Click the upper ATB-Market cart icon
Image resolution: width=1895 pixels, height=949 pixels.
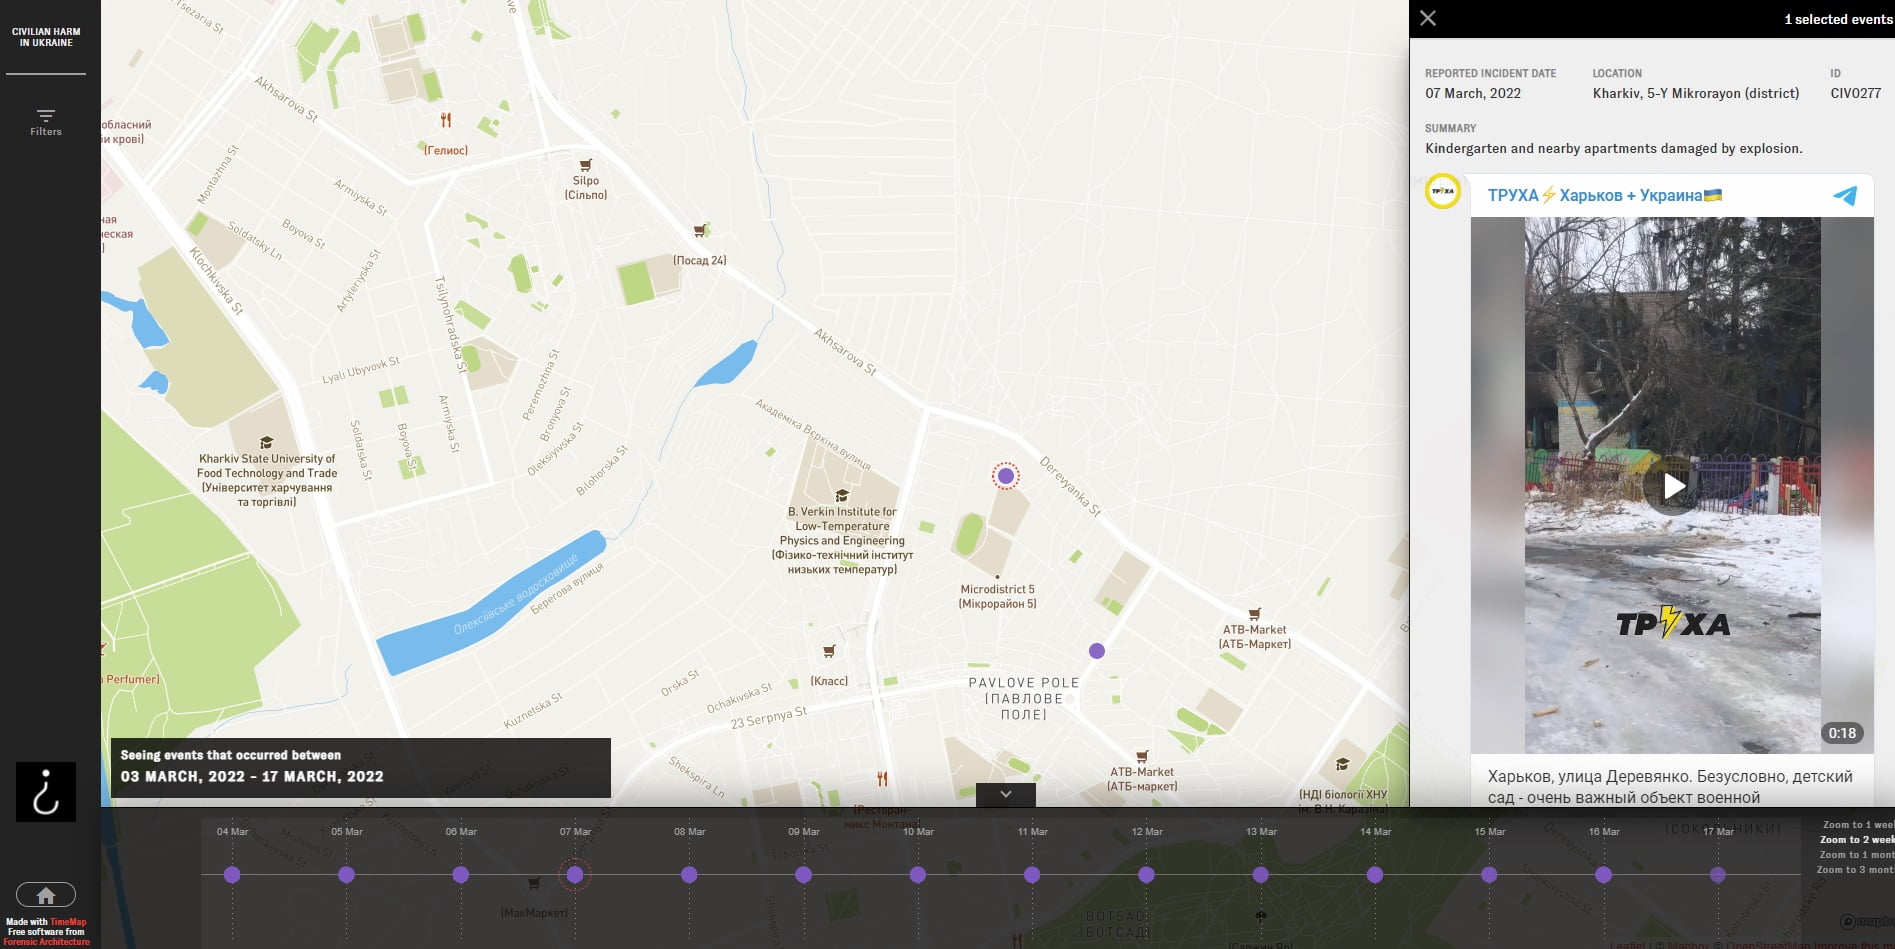[1255, 614]
